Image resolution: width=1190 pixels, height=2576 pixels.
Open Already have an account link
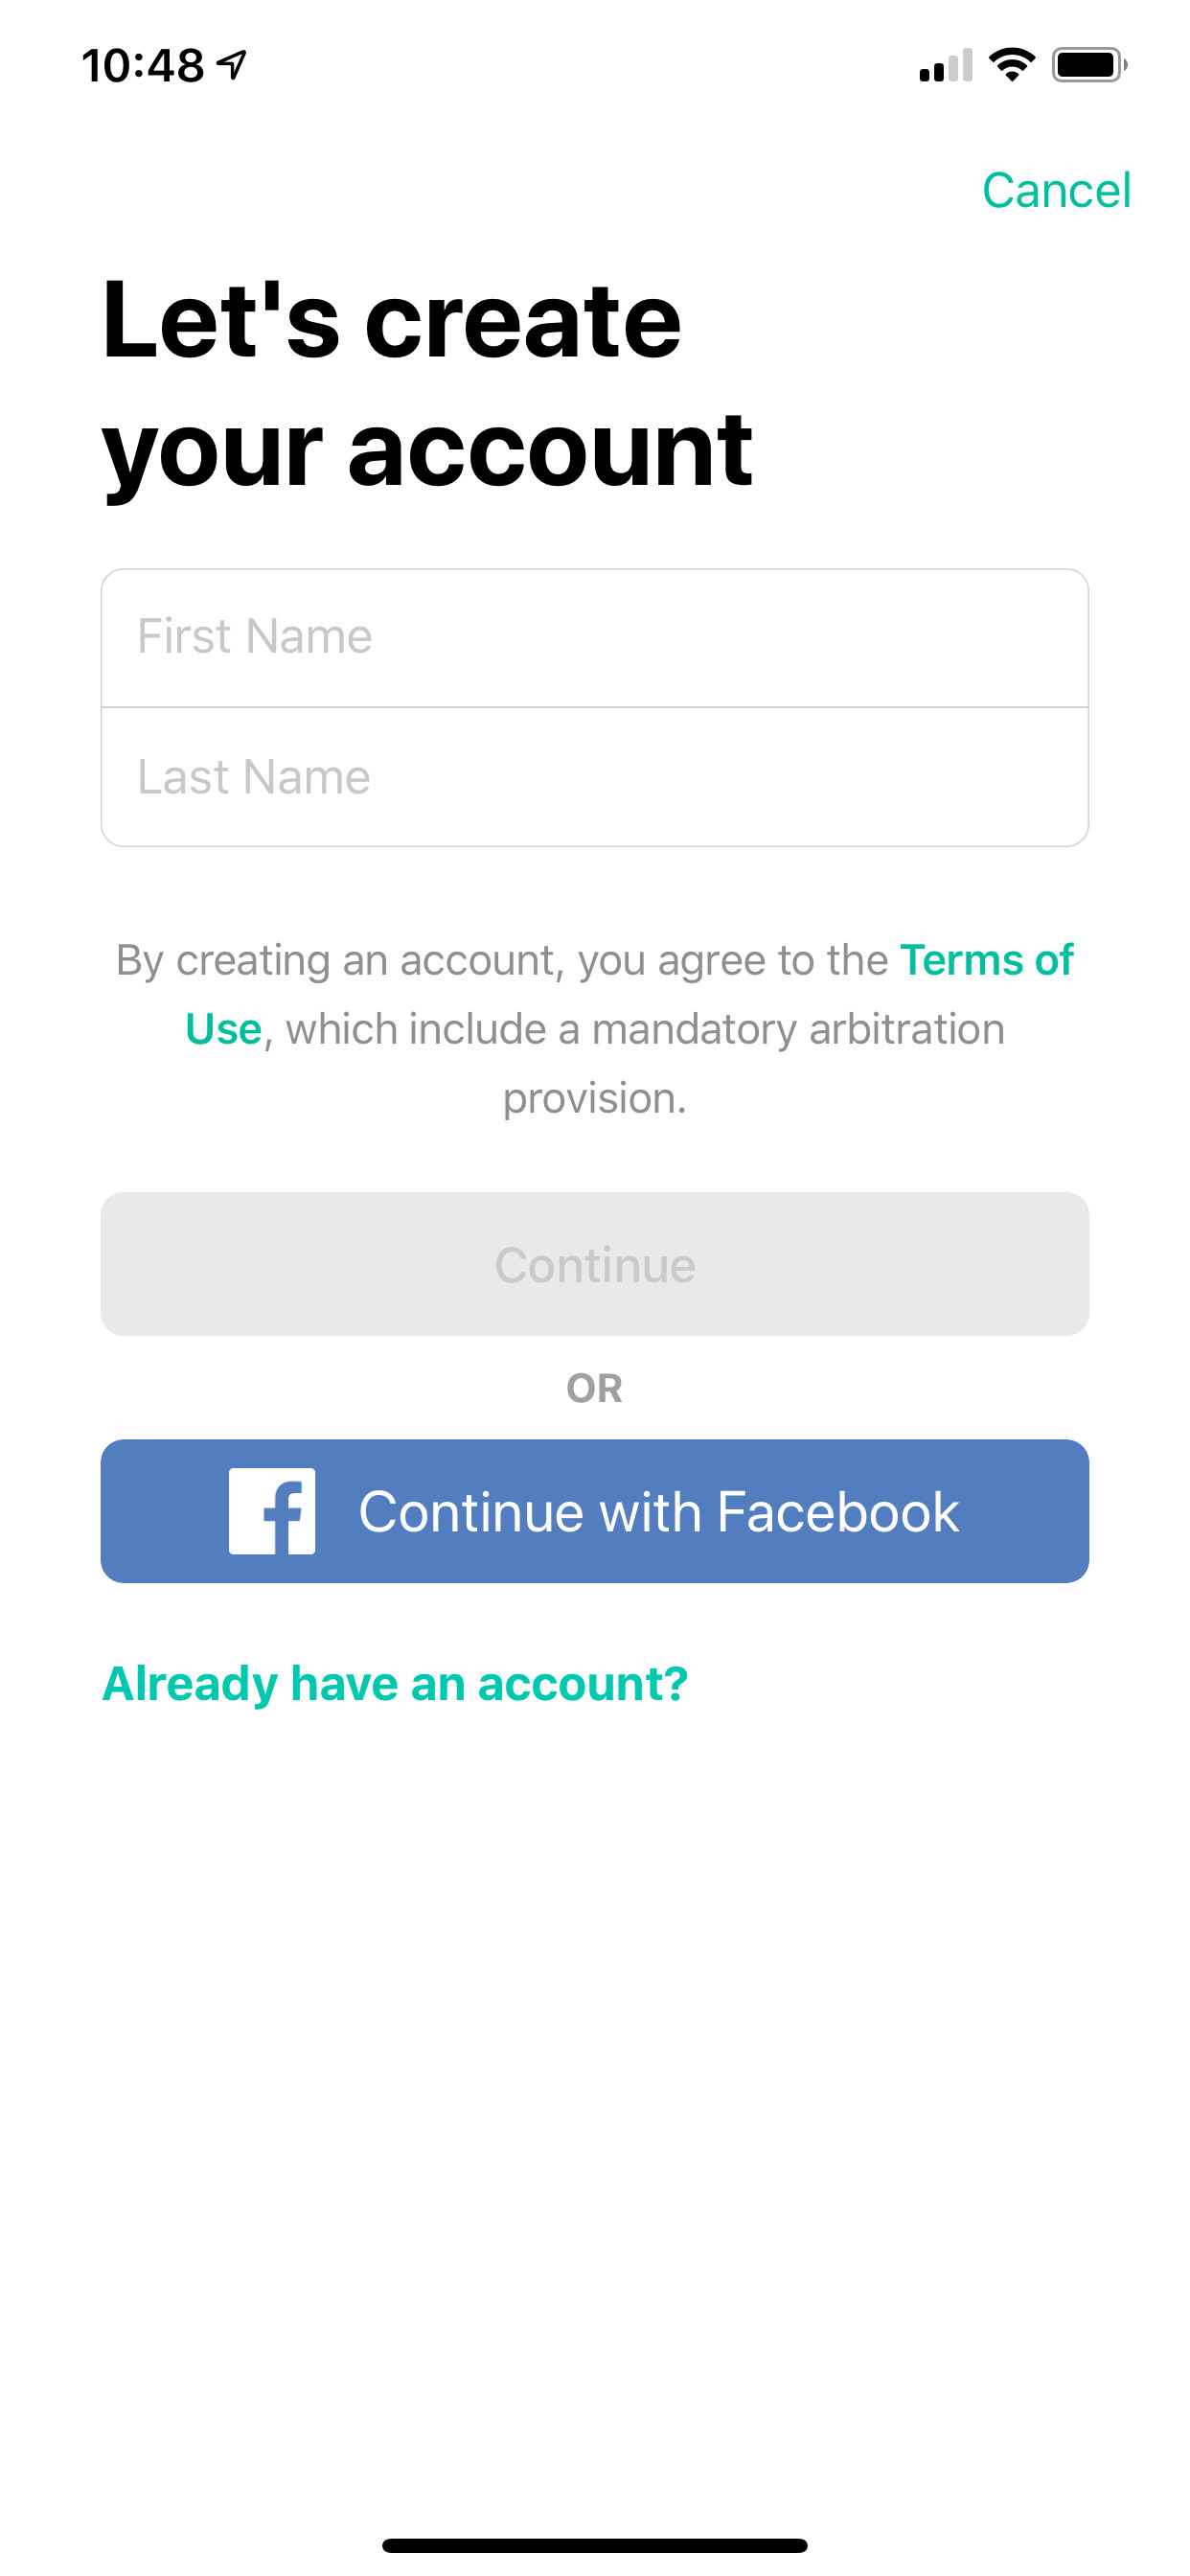point(395,1684)
